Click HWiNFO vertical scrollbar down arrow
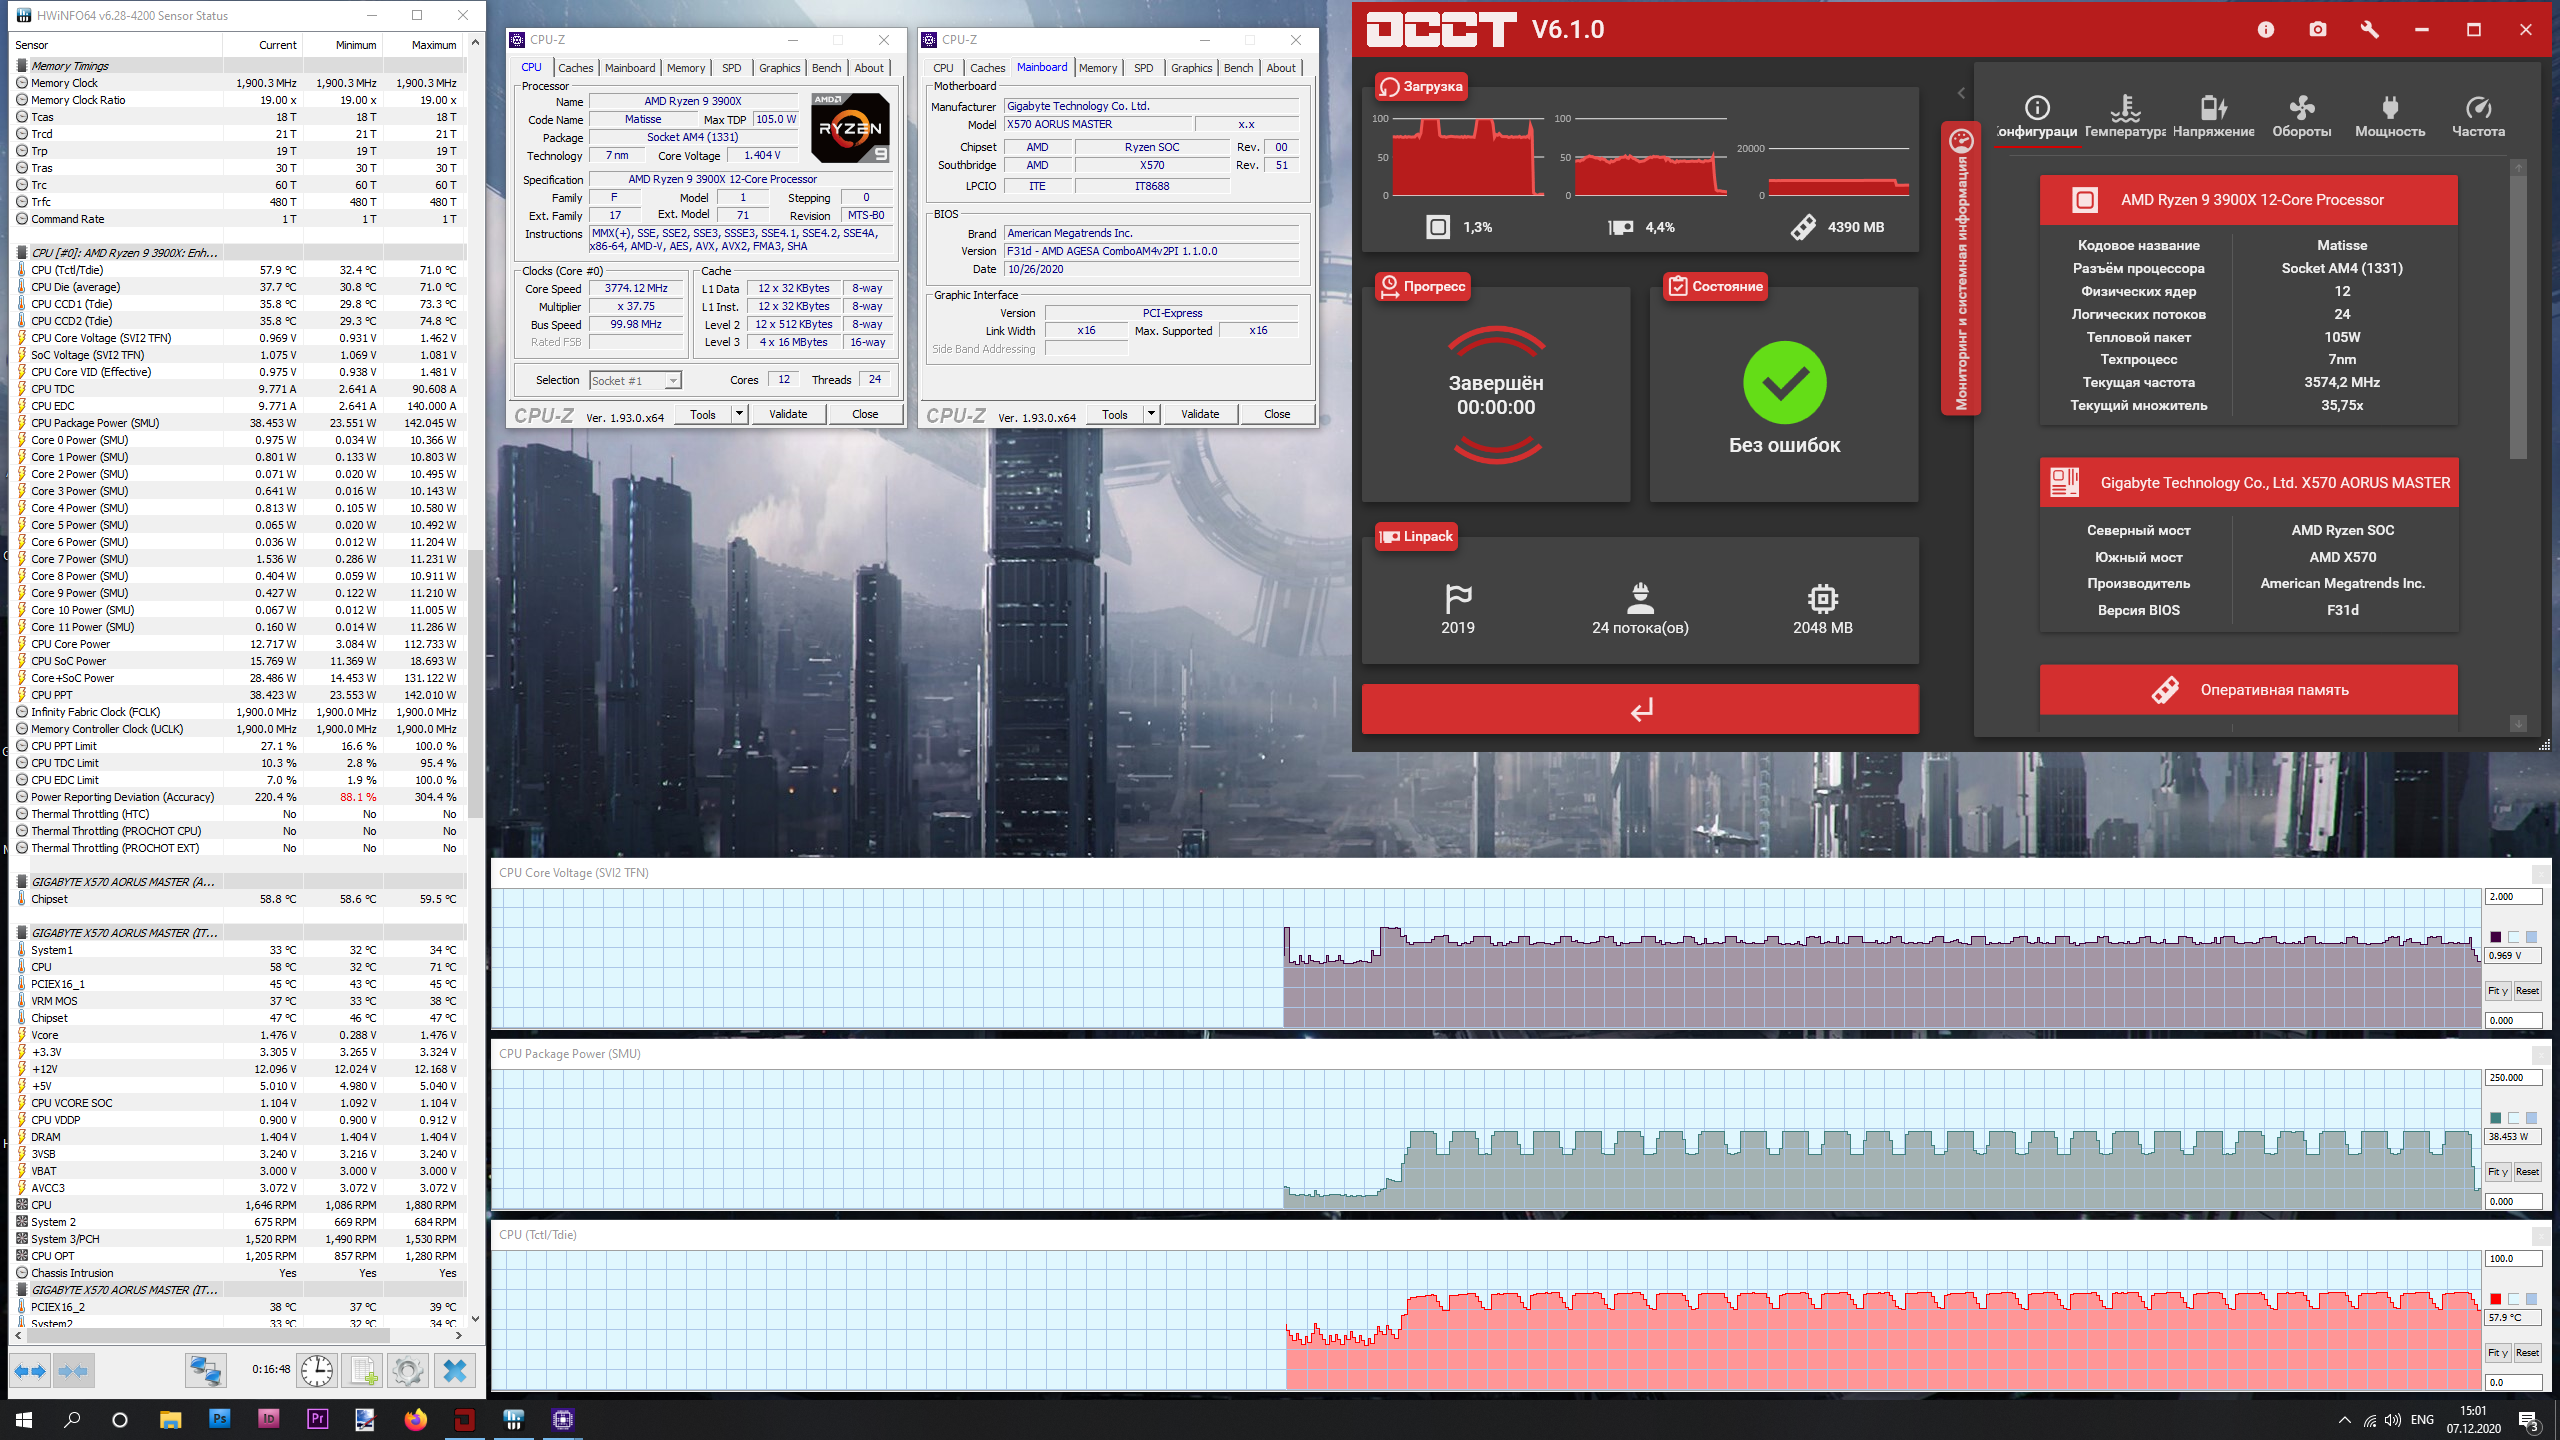 point(475,1319)
